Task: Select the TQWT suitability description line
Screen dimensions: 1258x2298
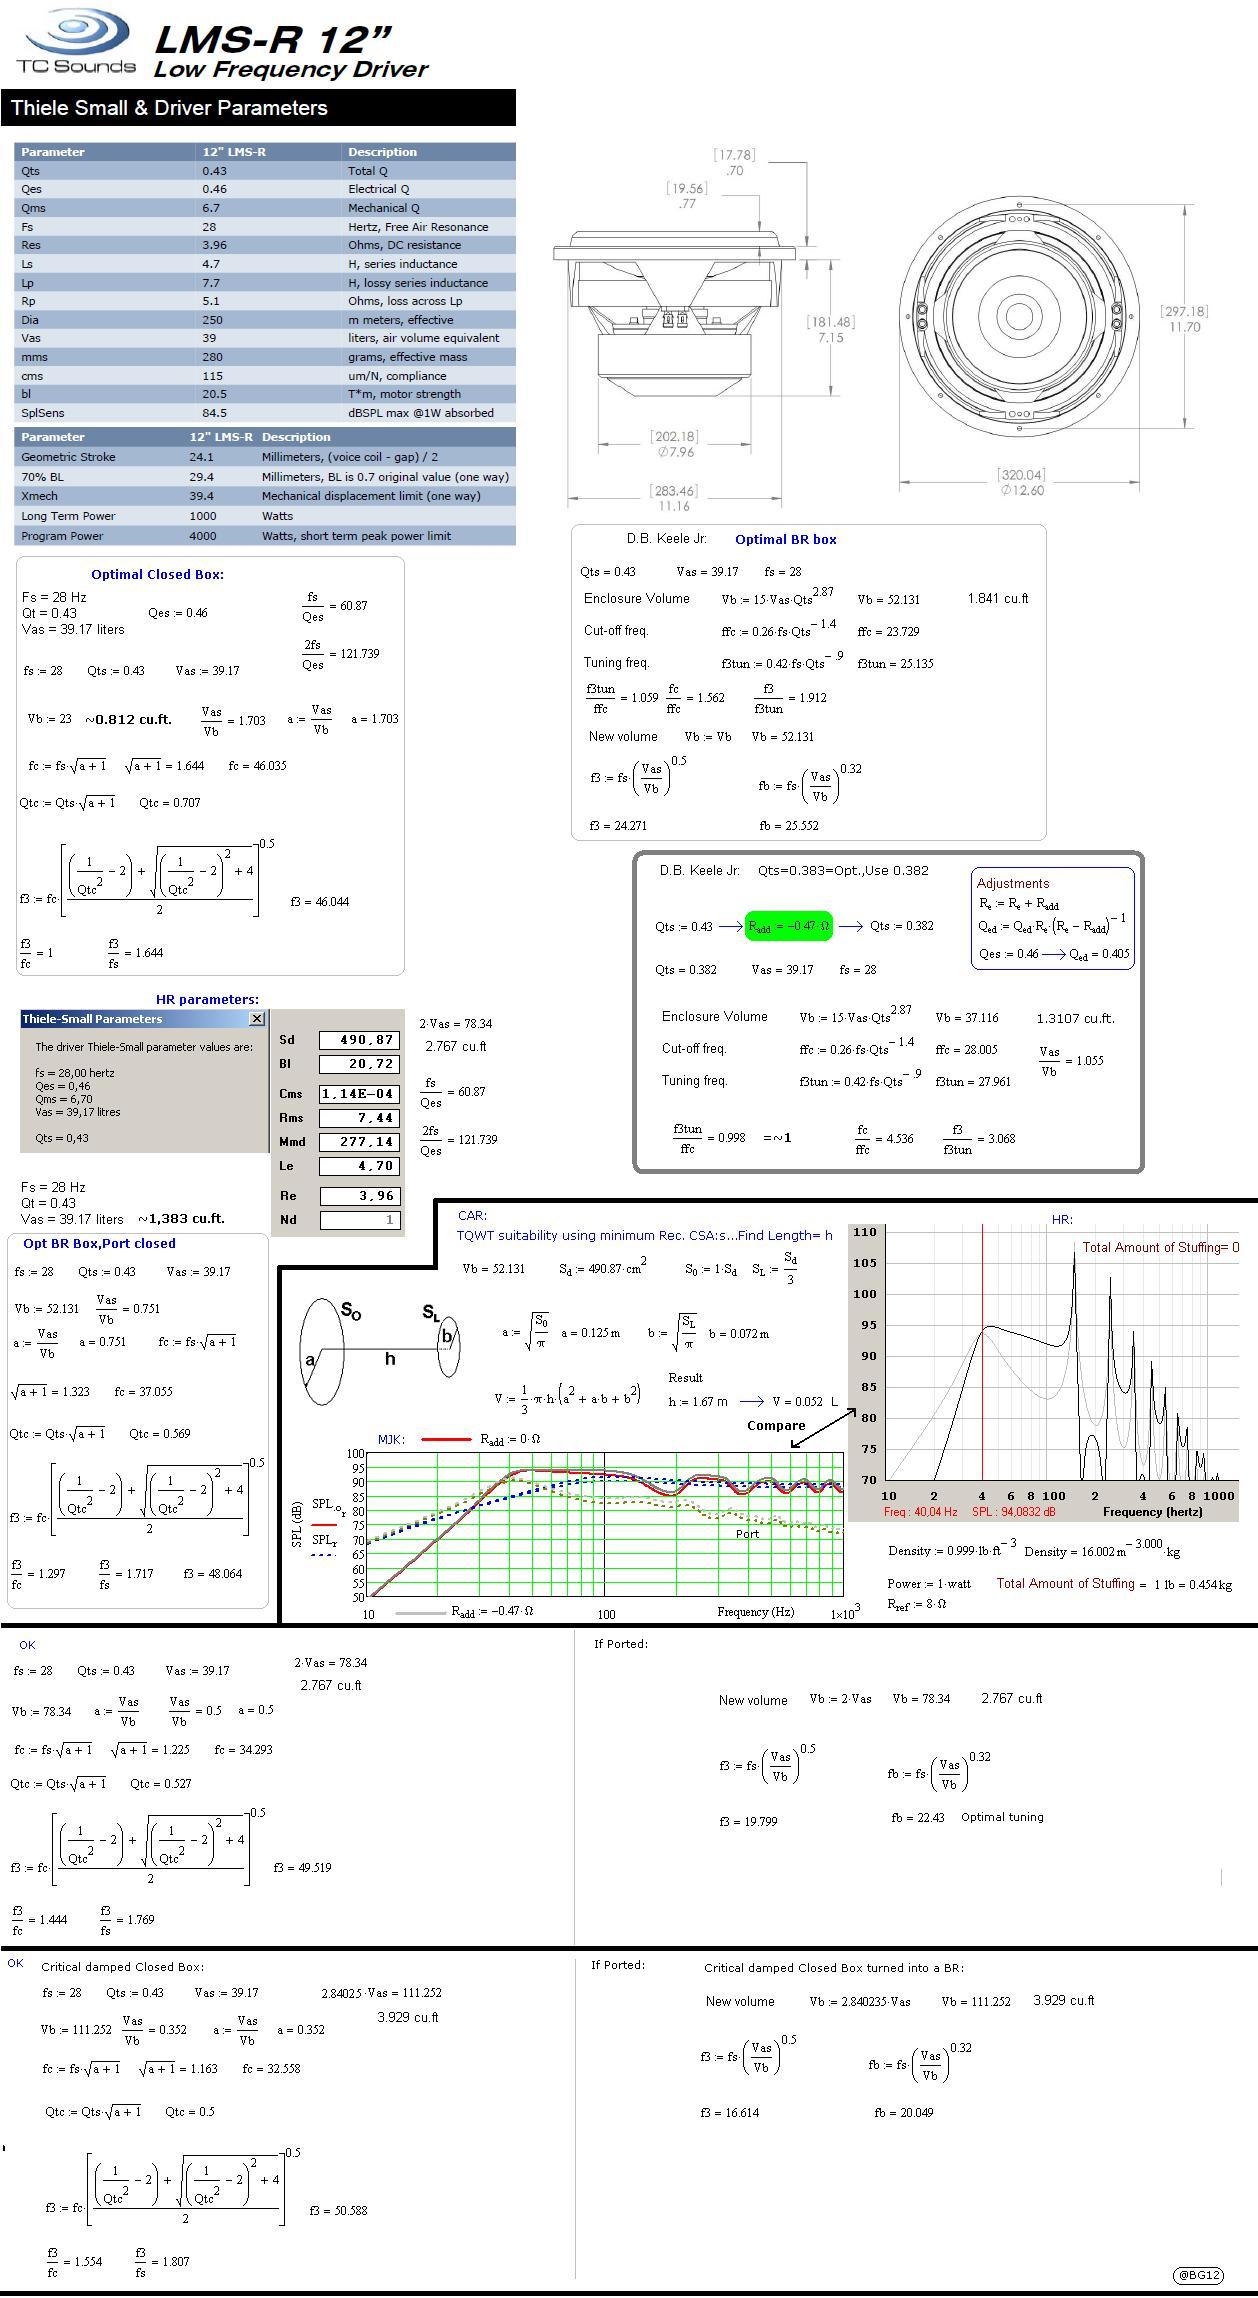Action: pos(644,1235)
